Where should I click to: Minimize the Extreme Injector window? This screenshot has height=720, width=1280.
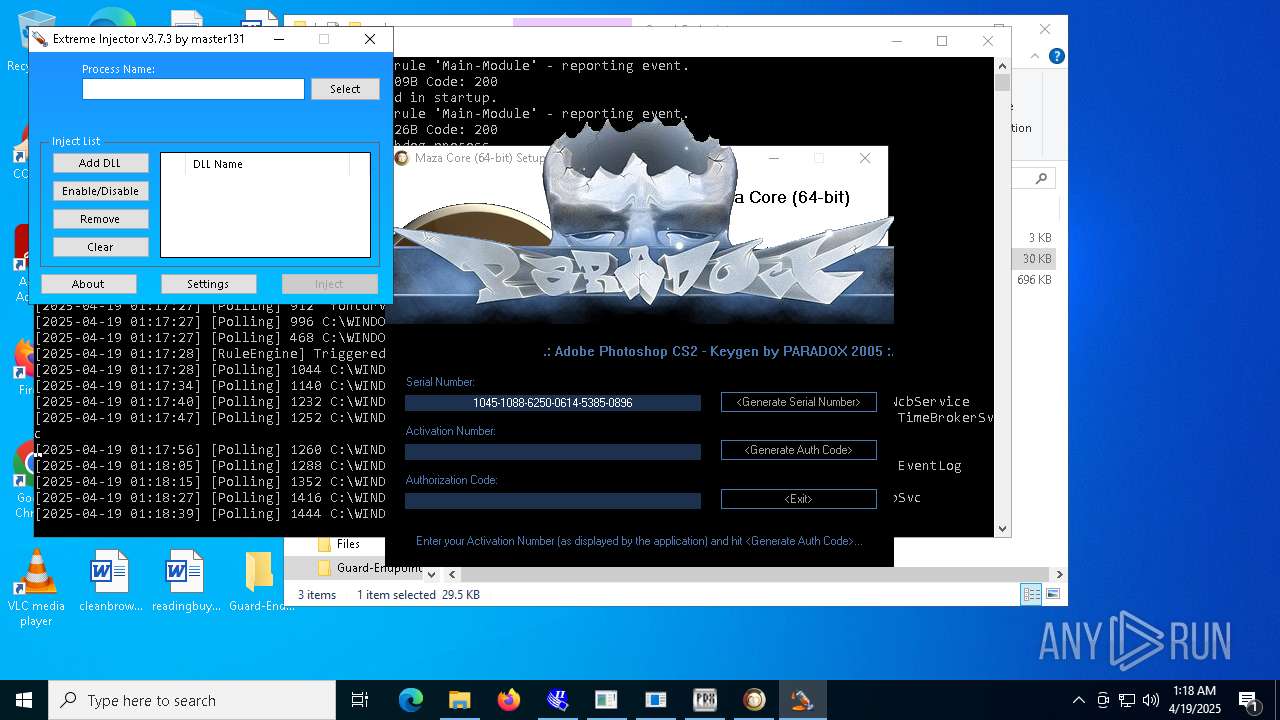click(x=278, y=39)
